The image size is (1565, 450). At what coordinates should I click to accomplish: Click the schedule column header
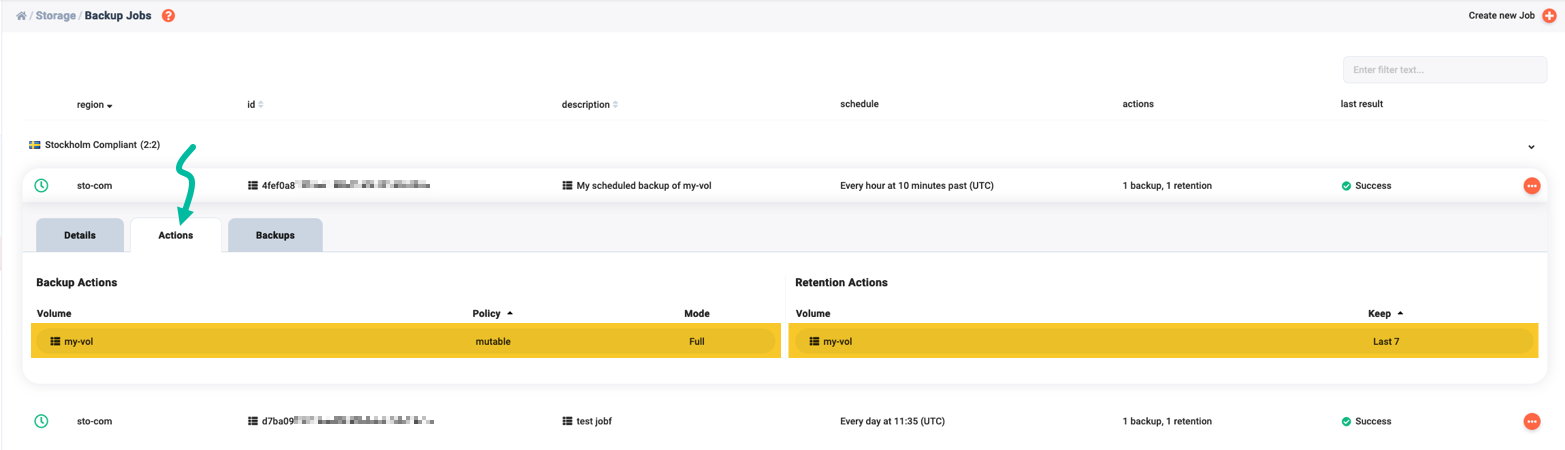tap(859, 104)
